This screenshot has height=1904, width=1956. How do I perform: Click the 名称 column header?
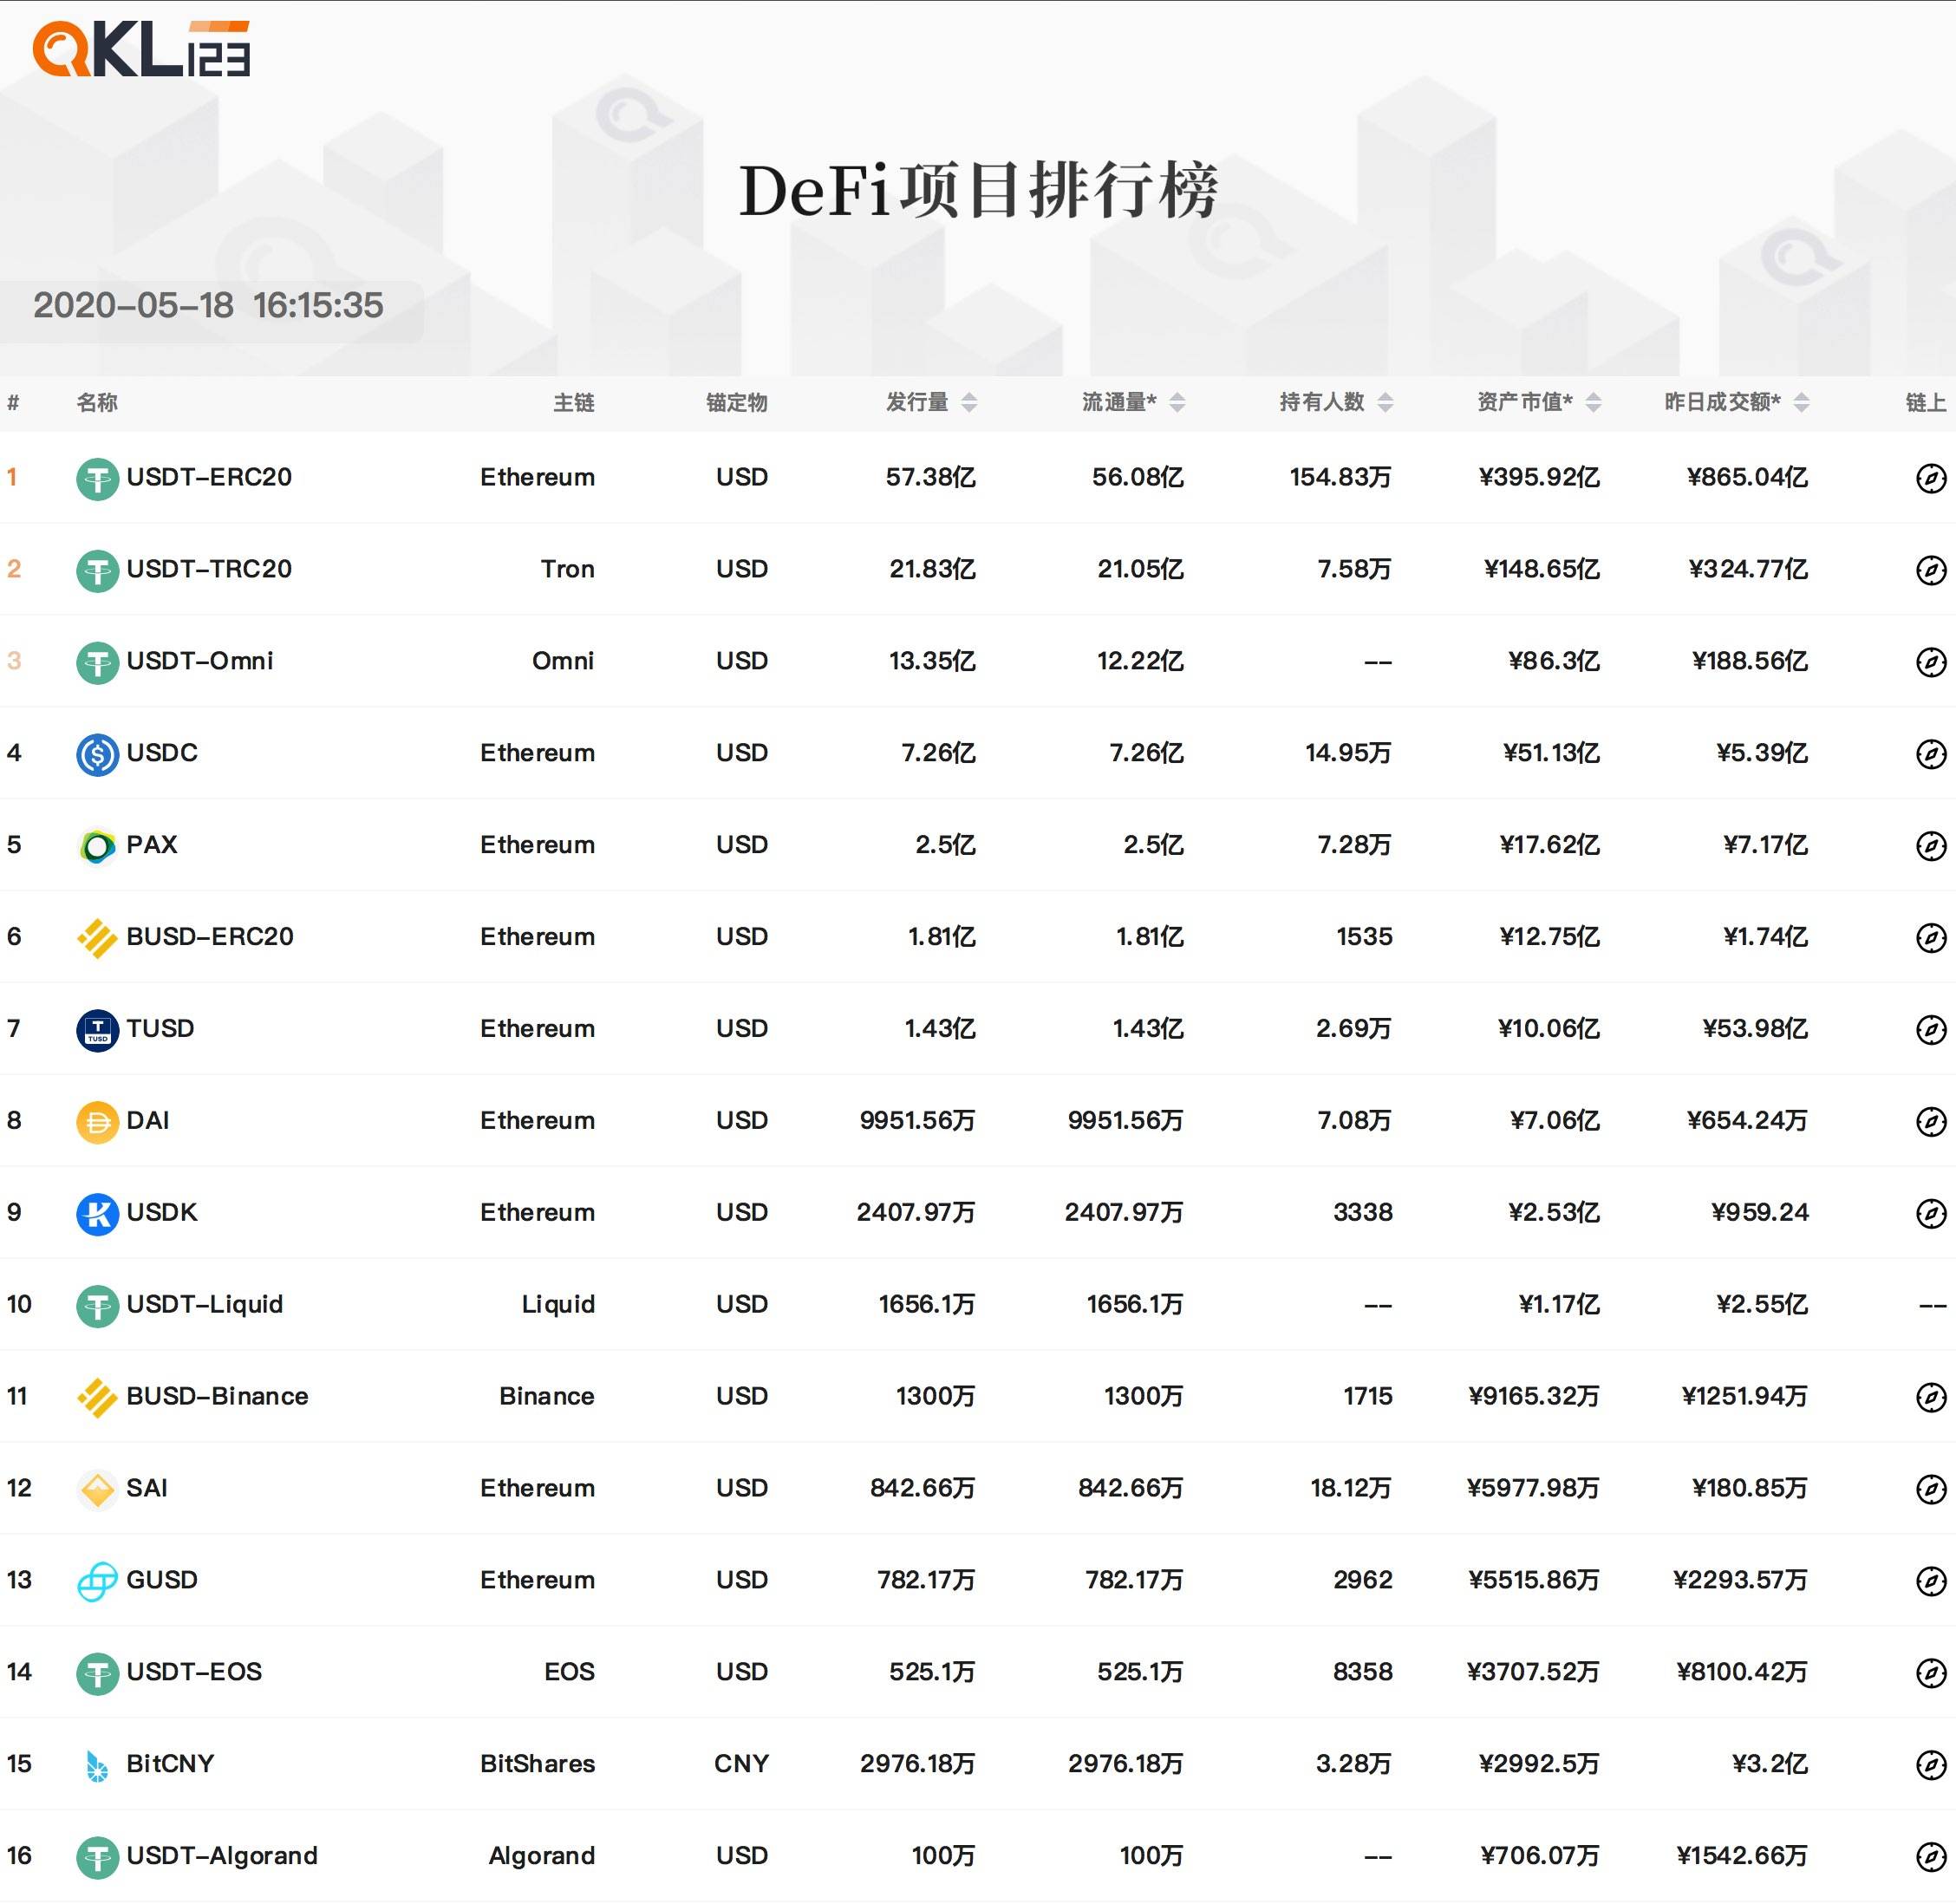[x=97, y=402]
